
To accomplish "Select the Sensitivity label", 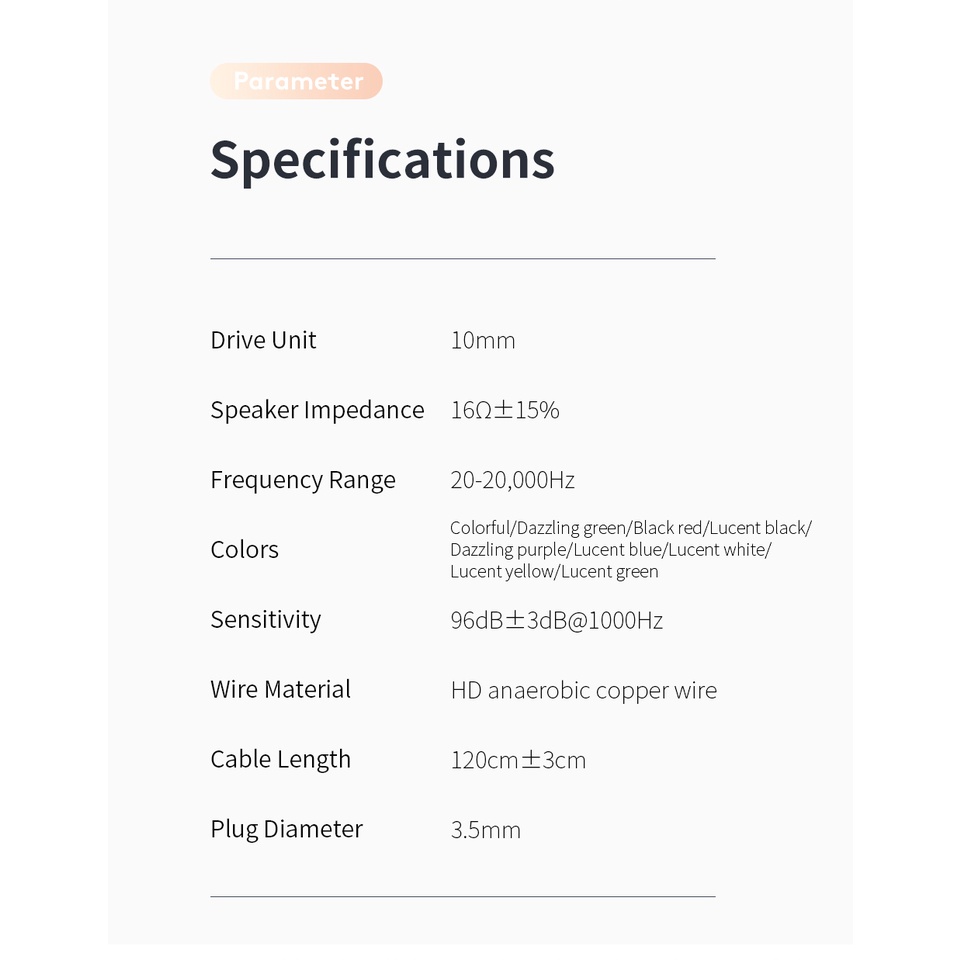I will 265,620.
